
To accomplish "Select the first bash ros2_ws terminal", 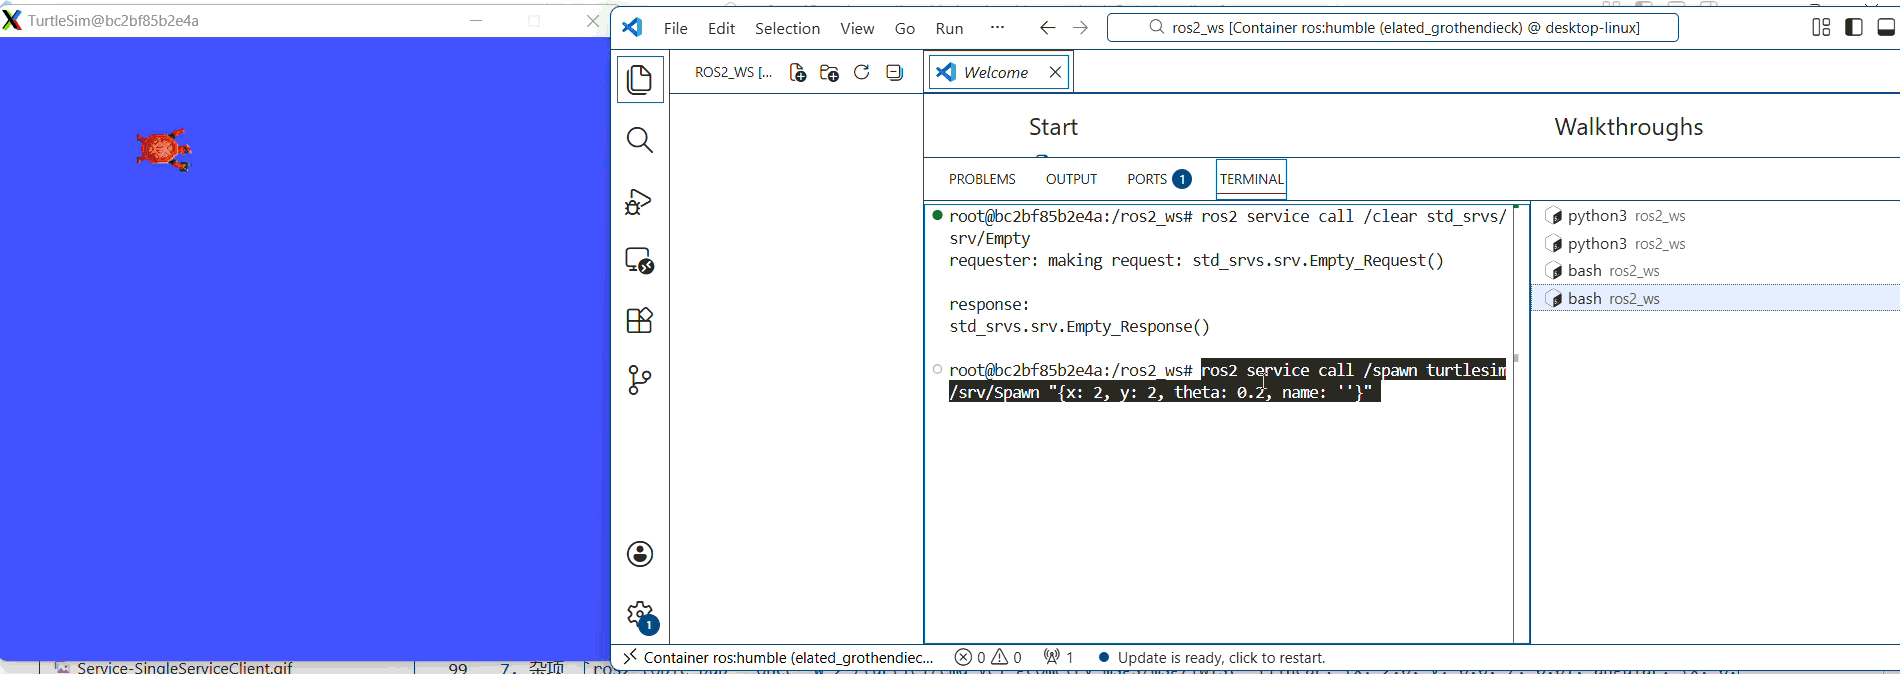I will 1715,271.
